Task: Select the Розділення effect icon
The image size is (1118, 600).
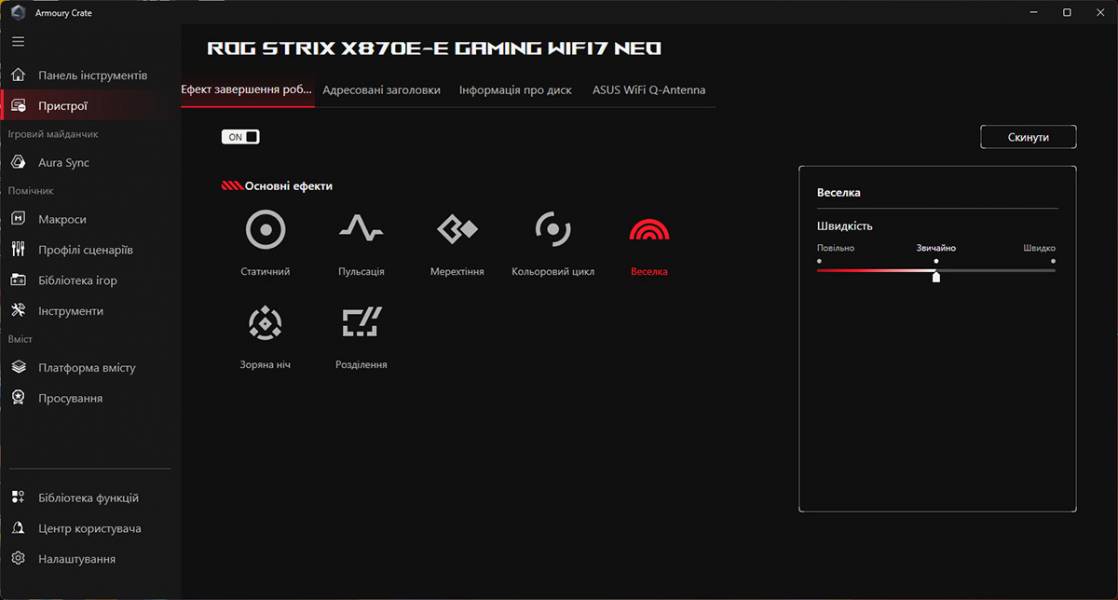Action: point(361,322)
